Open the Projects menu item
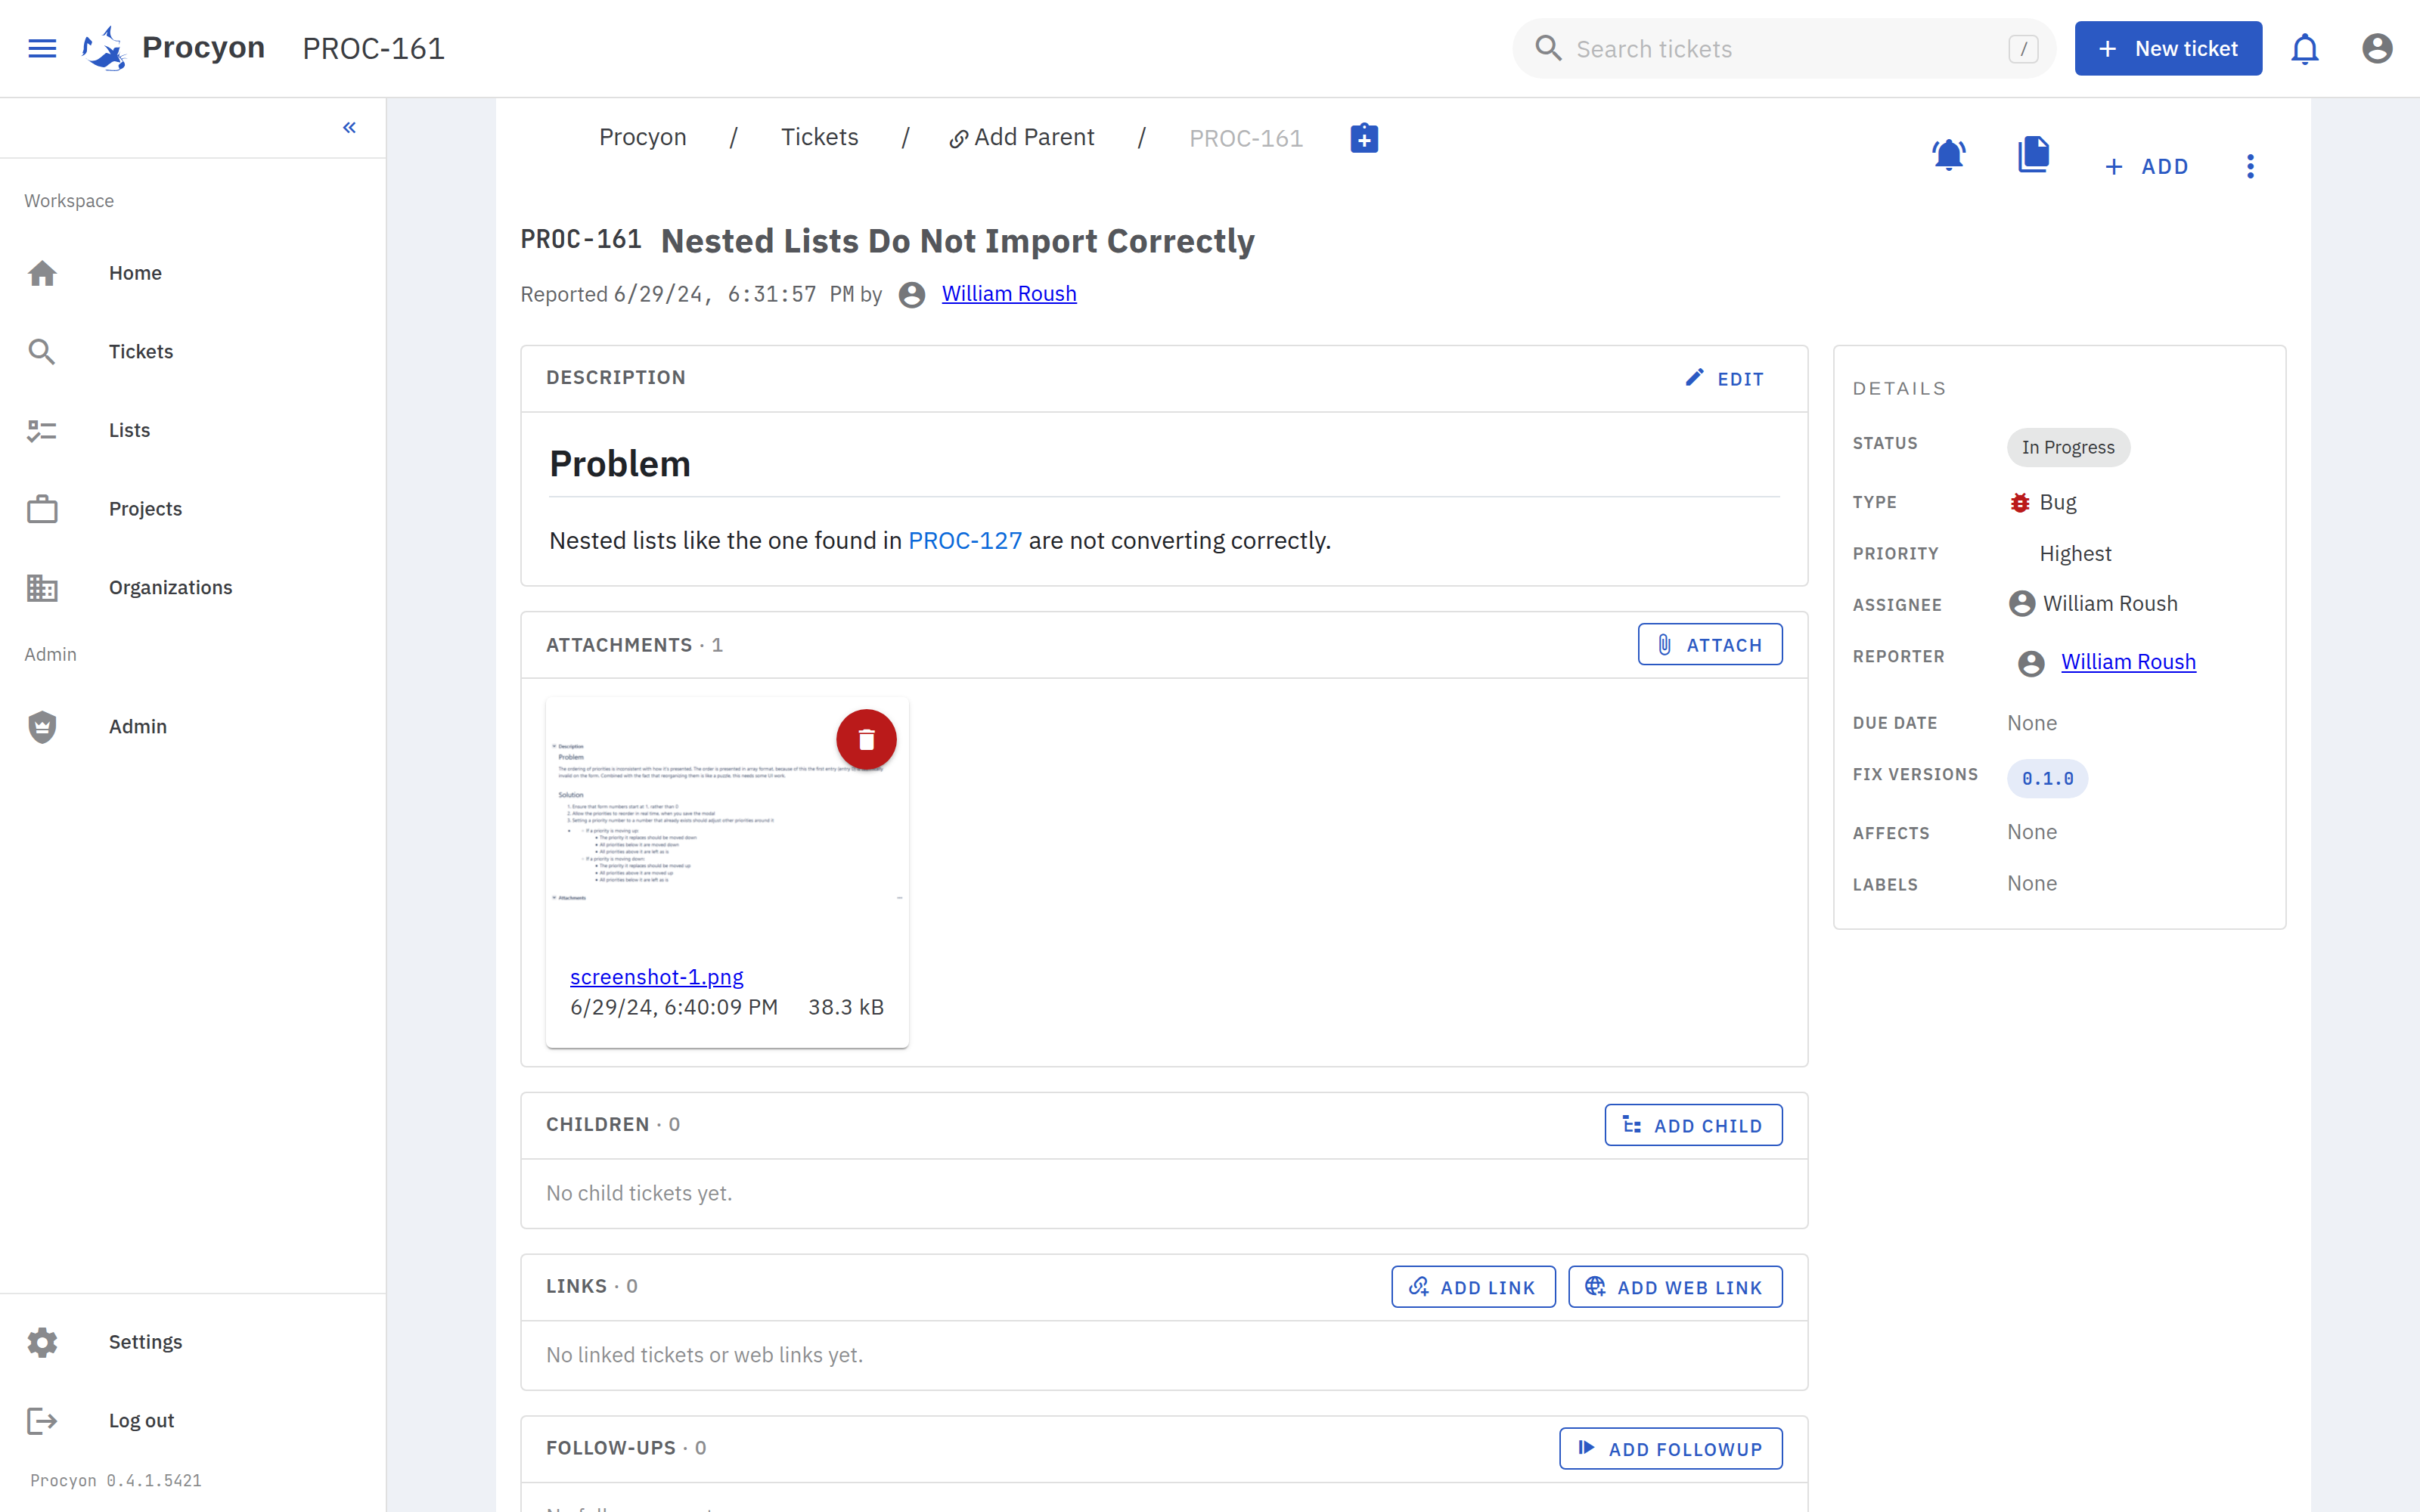 click(193, 509)
